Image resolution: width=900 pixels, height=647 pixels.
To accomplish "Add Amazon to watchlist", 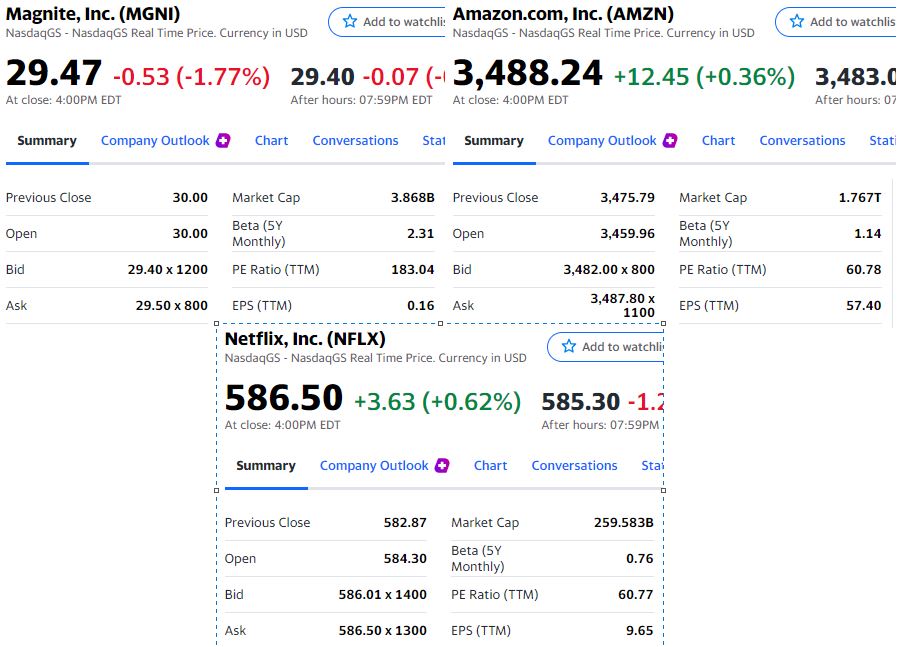I will 835,22.
